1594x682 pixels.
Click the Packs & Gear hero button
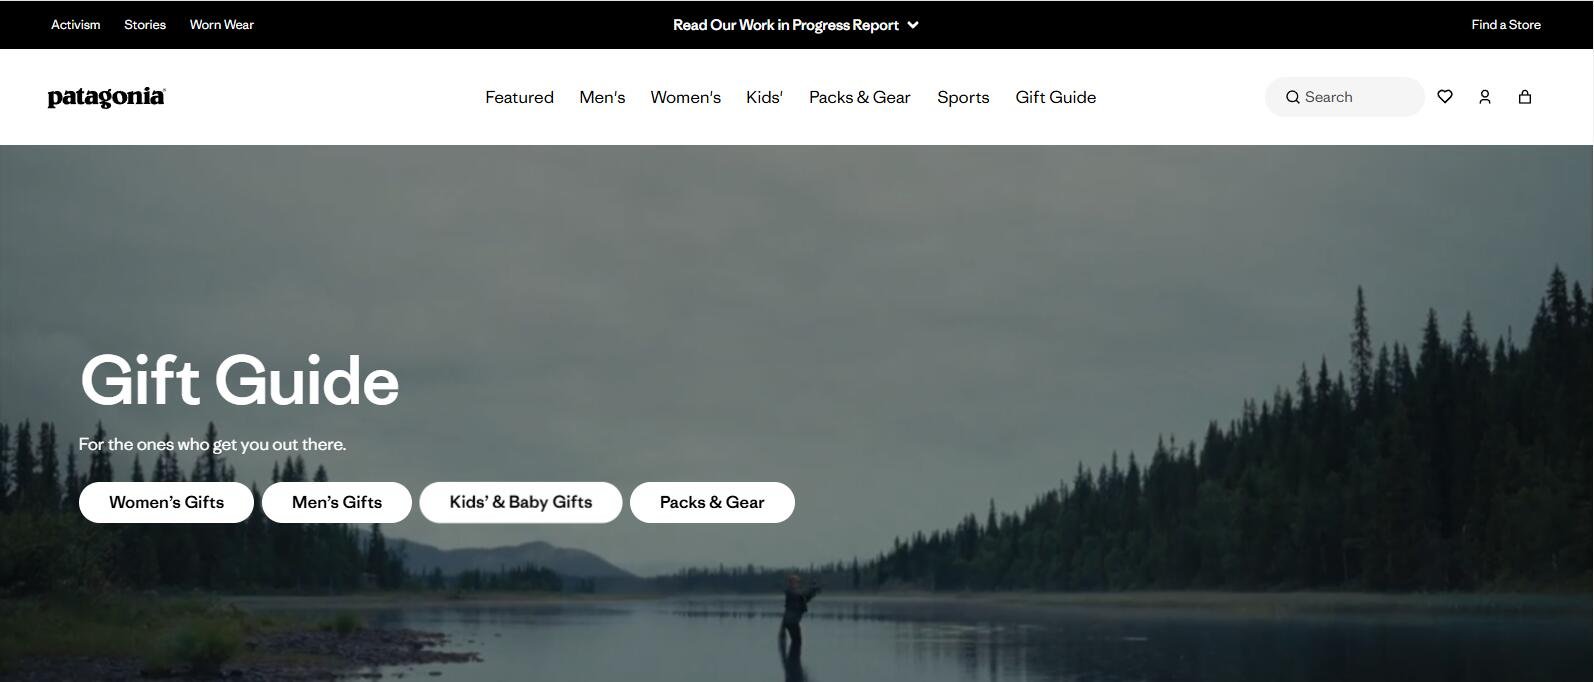click(712, 502)
